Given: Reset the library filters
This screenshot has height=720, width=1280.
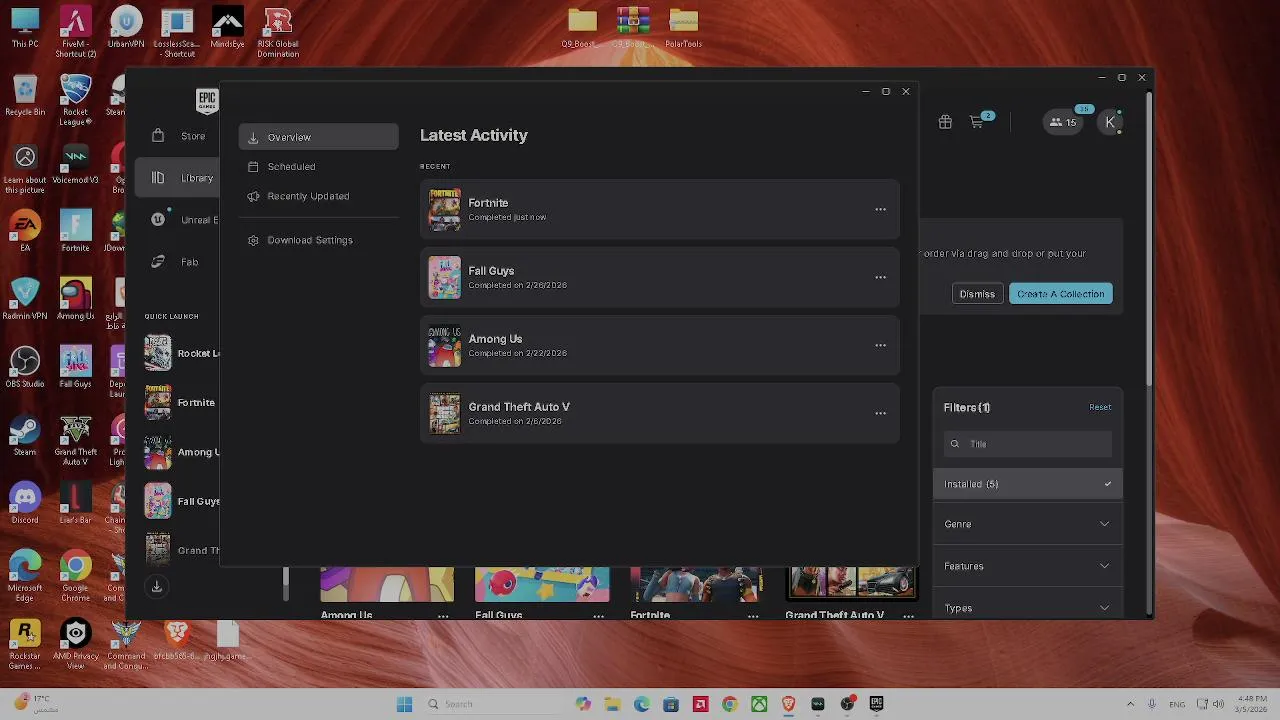Looking at the screenshot, I should click(1100, 407).
